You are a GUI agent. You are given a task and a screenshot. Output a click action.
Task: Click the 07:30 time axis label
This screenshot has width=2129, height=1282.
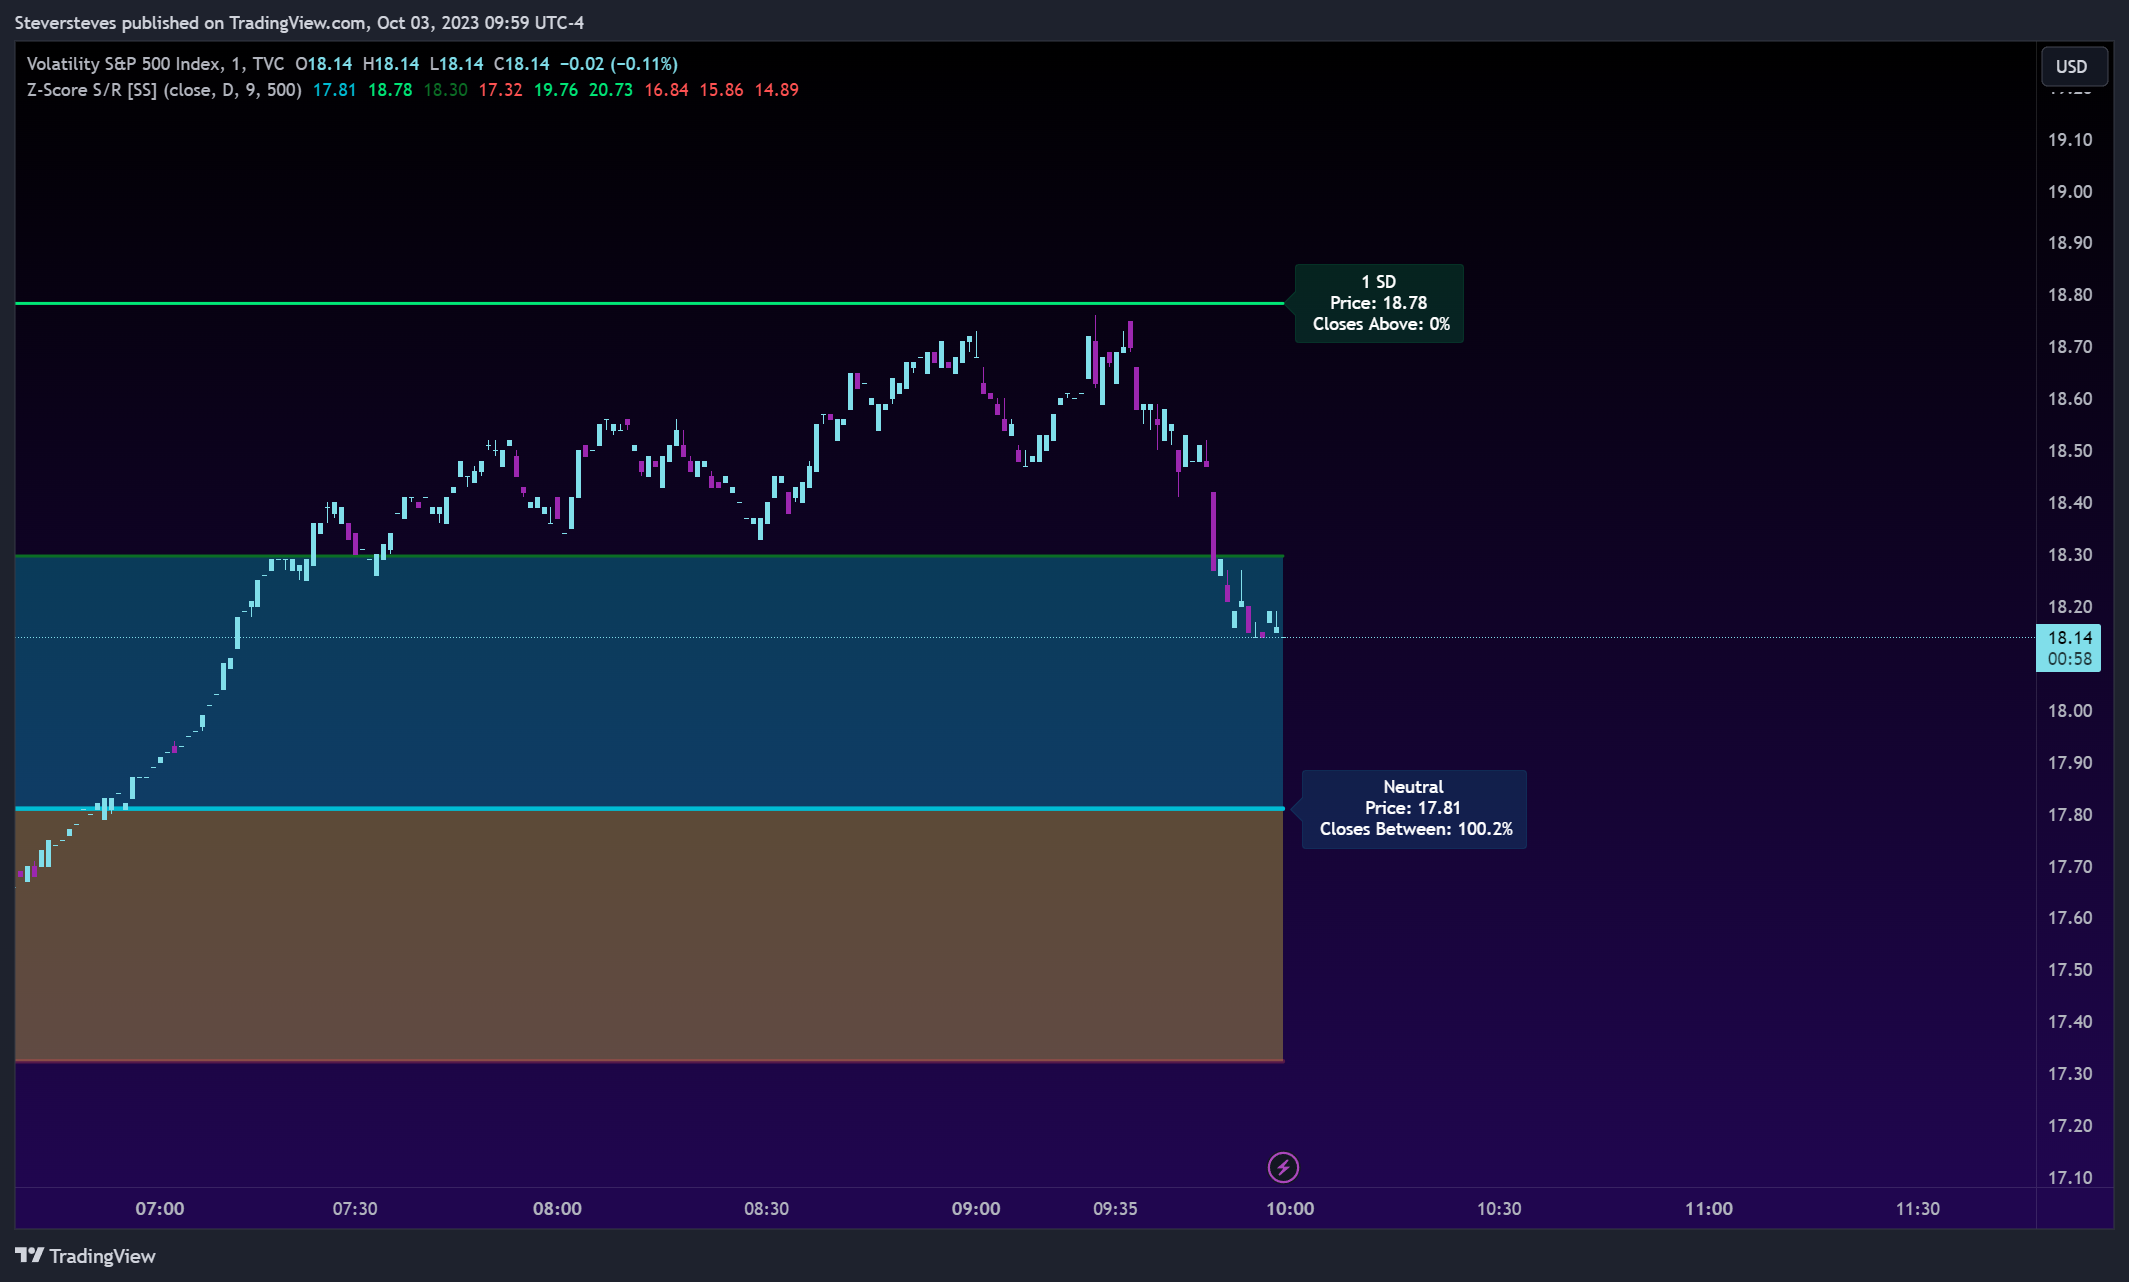pos(355,1209)
